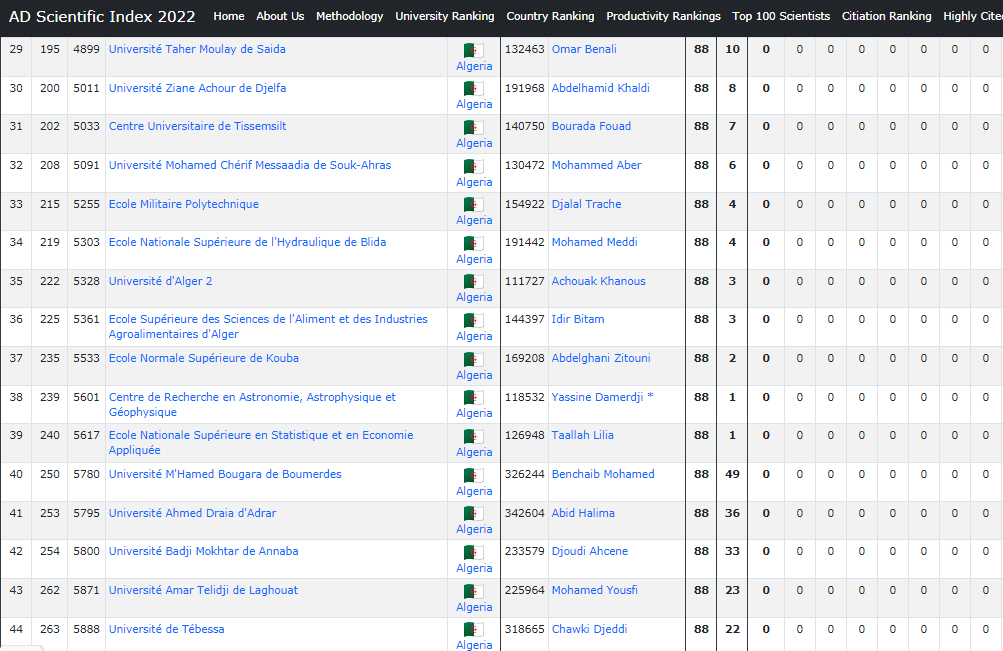
Task: Click flag icon in Université d'Alger 2 row
Action: tap(473, 282)
